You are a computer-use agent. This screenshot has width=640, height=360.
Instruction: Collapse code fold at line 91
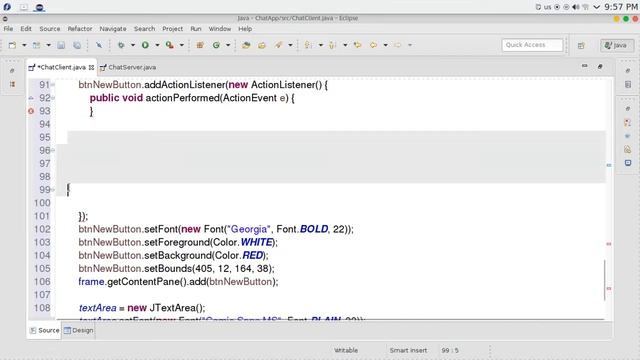53,85
